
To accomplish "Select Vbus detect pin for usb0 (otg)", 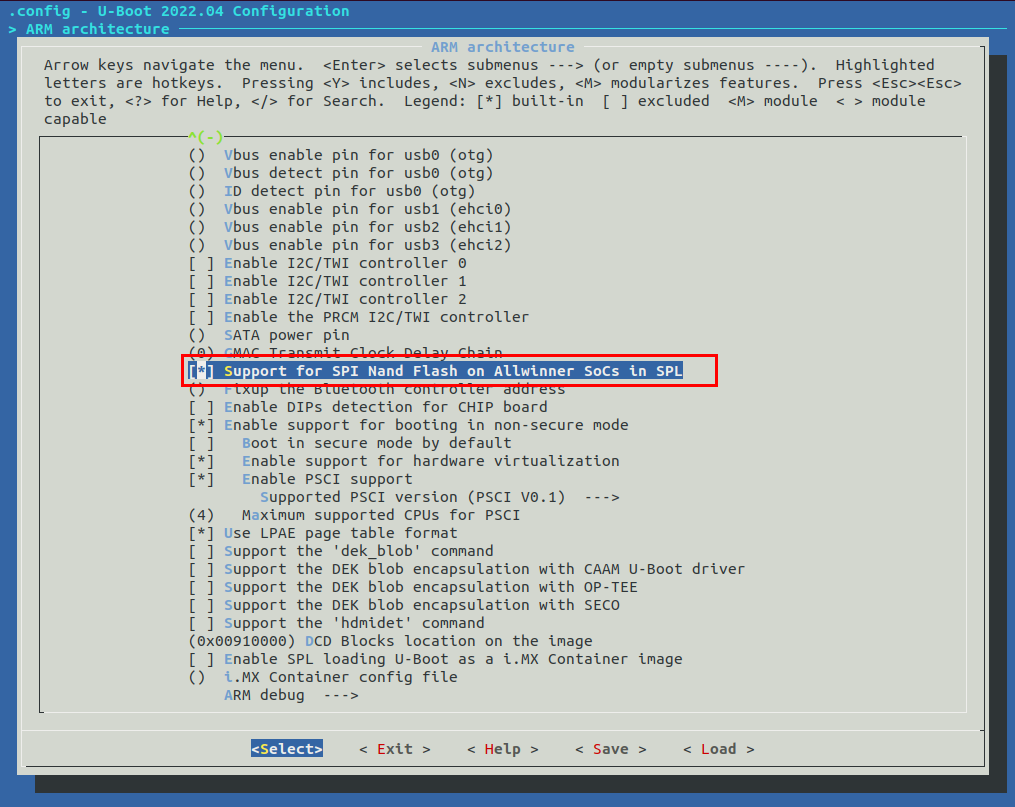I will point(341,173).
